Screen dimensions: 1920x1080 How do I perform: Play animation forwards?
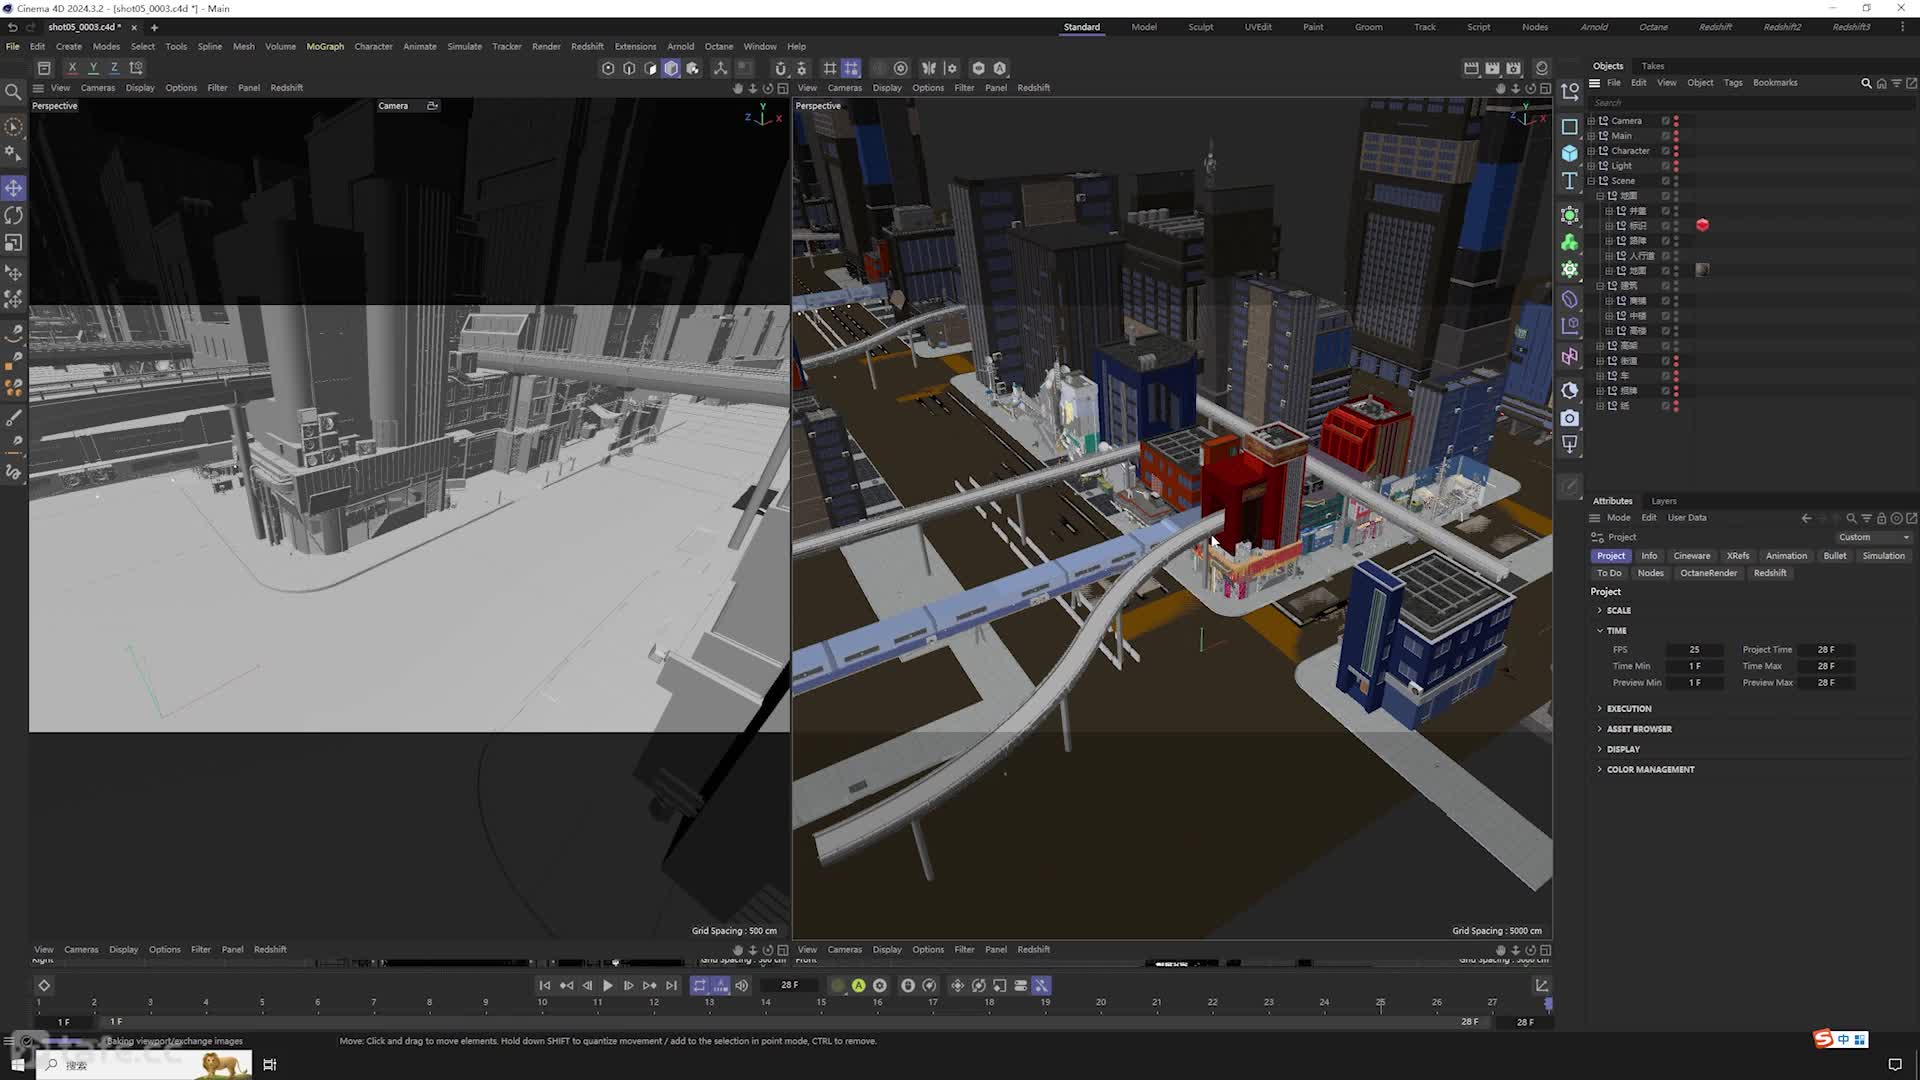(608, 986)
